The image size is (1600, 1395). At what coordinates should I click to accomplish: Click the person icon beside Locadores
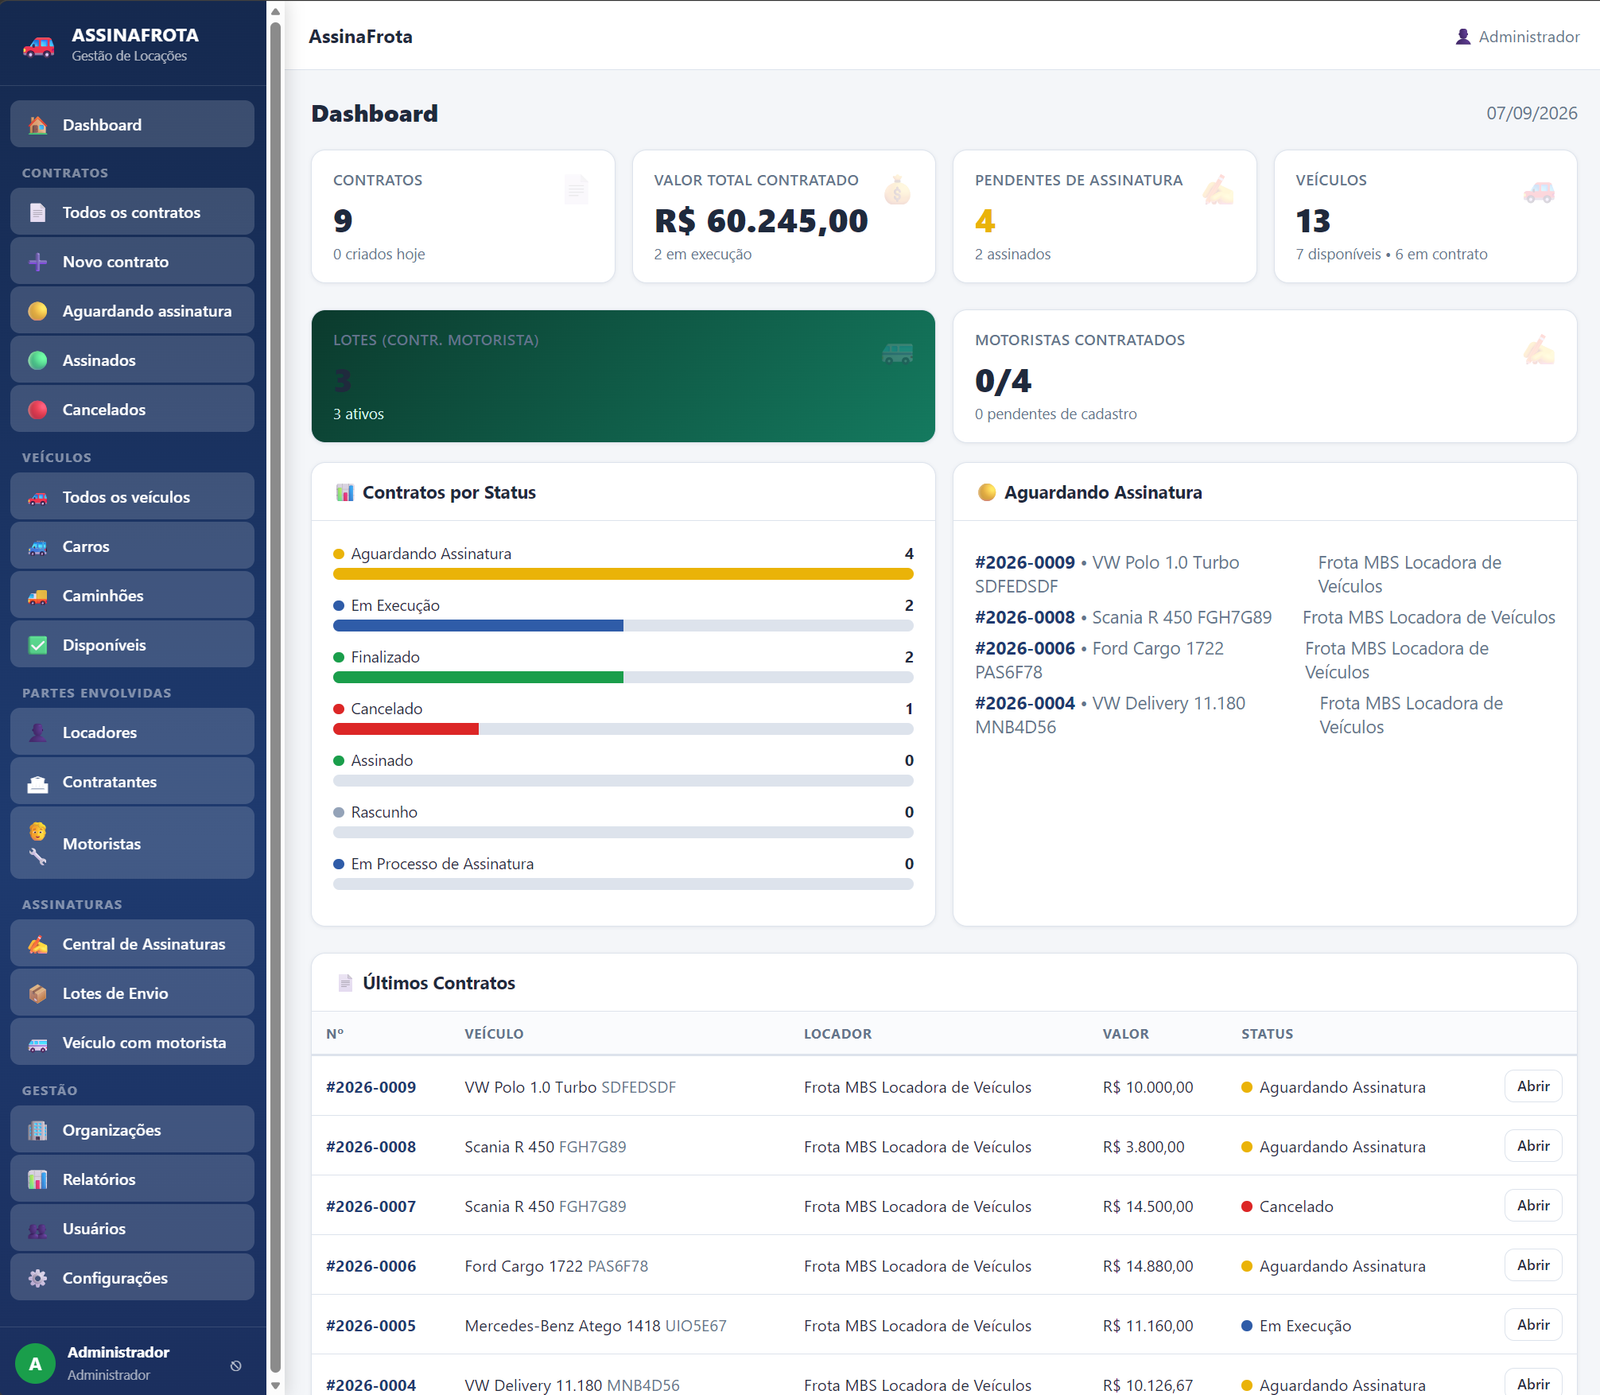pyautogui.click(x=38, y=732)
